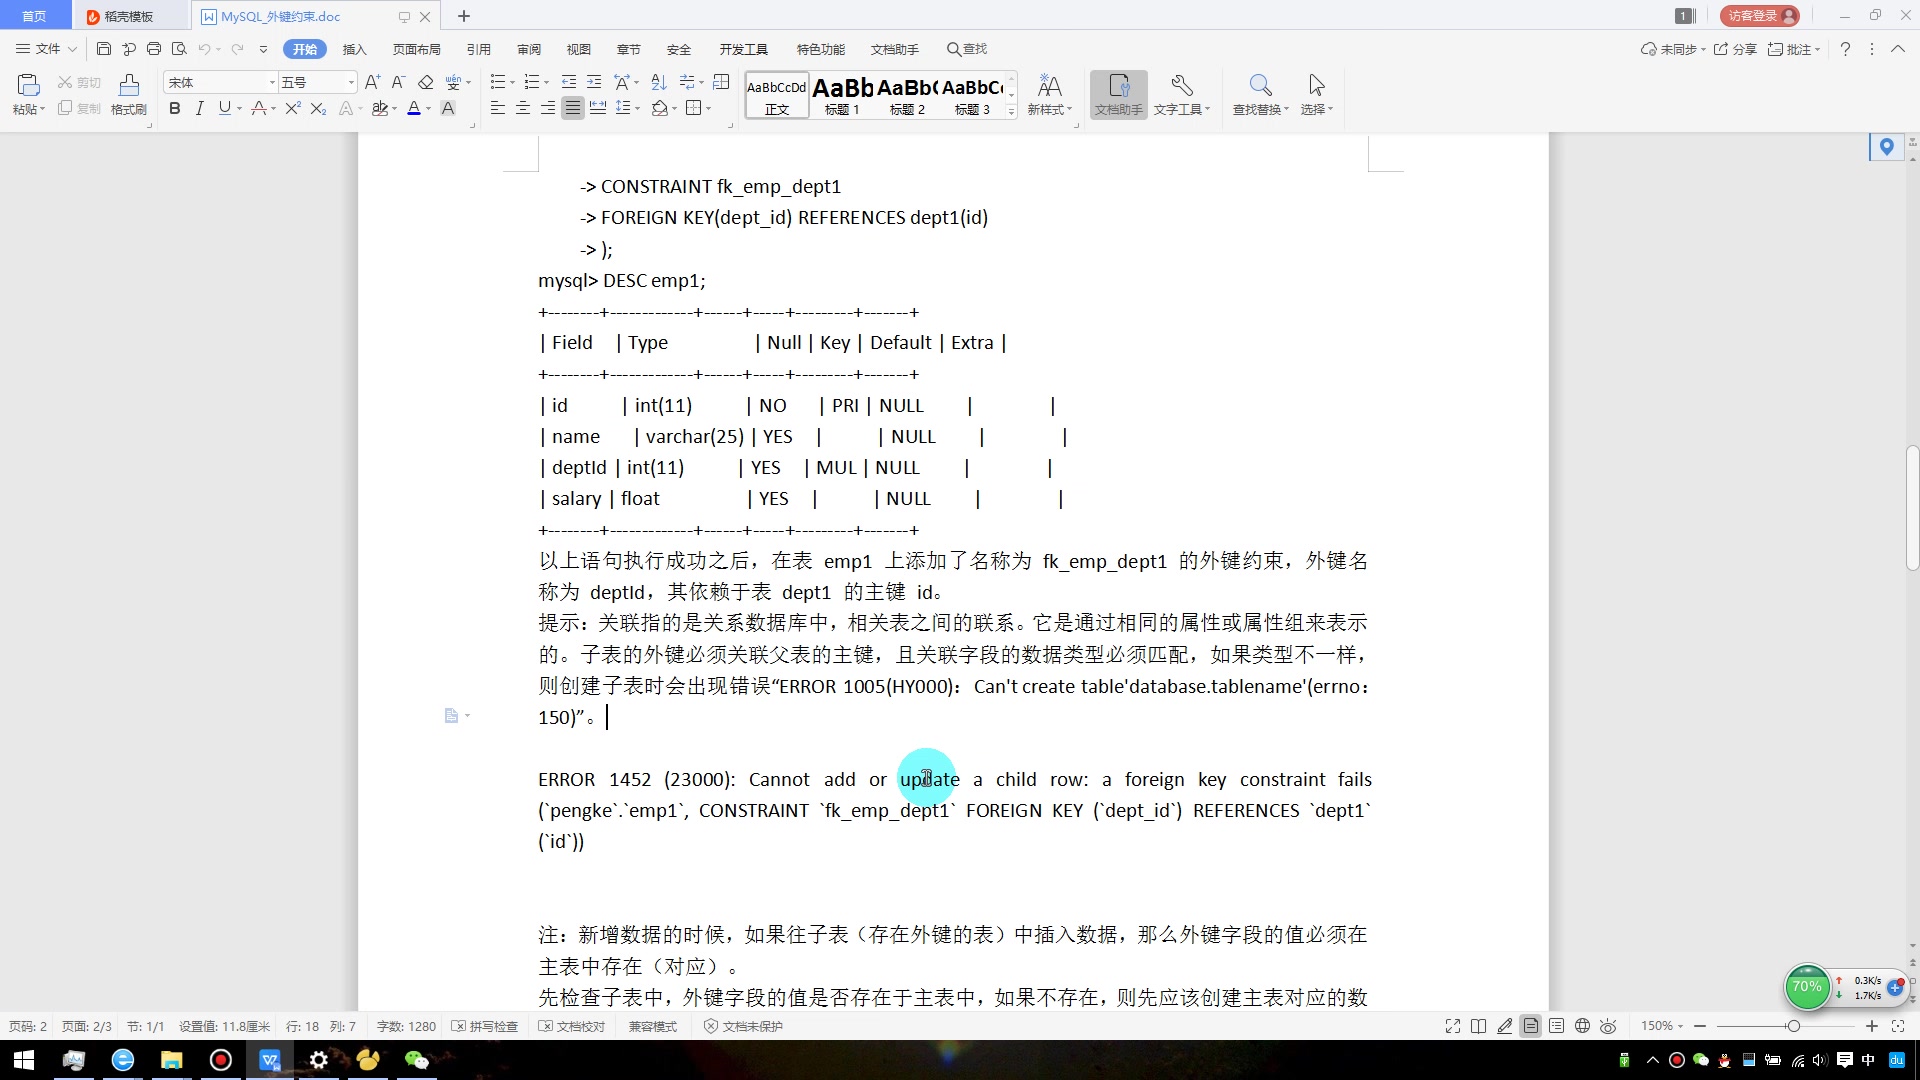Run 拼写检查 from the status bar
This screenshot has height=1080, width=1920.
484,1026
